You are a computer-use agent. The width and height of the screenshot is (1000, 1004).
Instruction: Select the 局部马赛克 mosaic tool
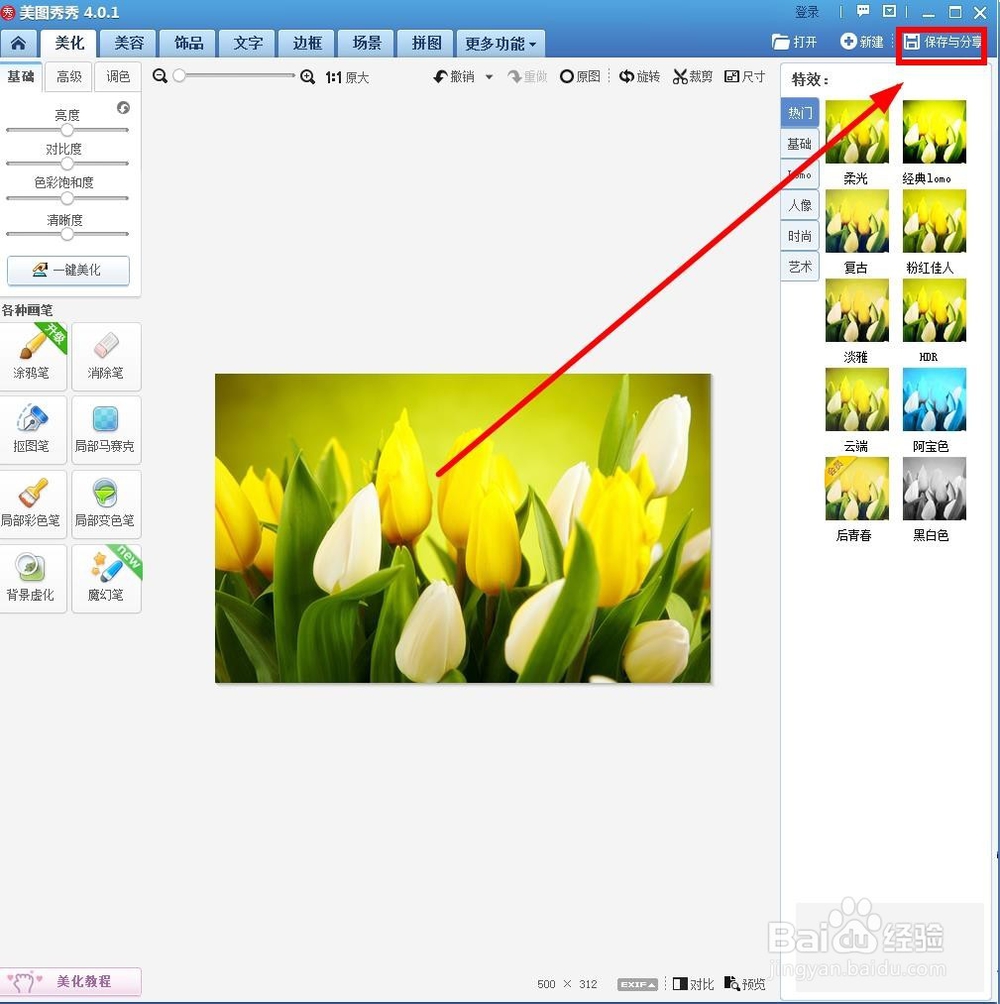[106, 430]
